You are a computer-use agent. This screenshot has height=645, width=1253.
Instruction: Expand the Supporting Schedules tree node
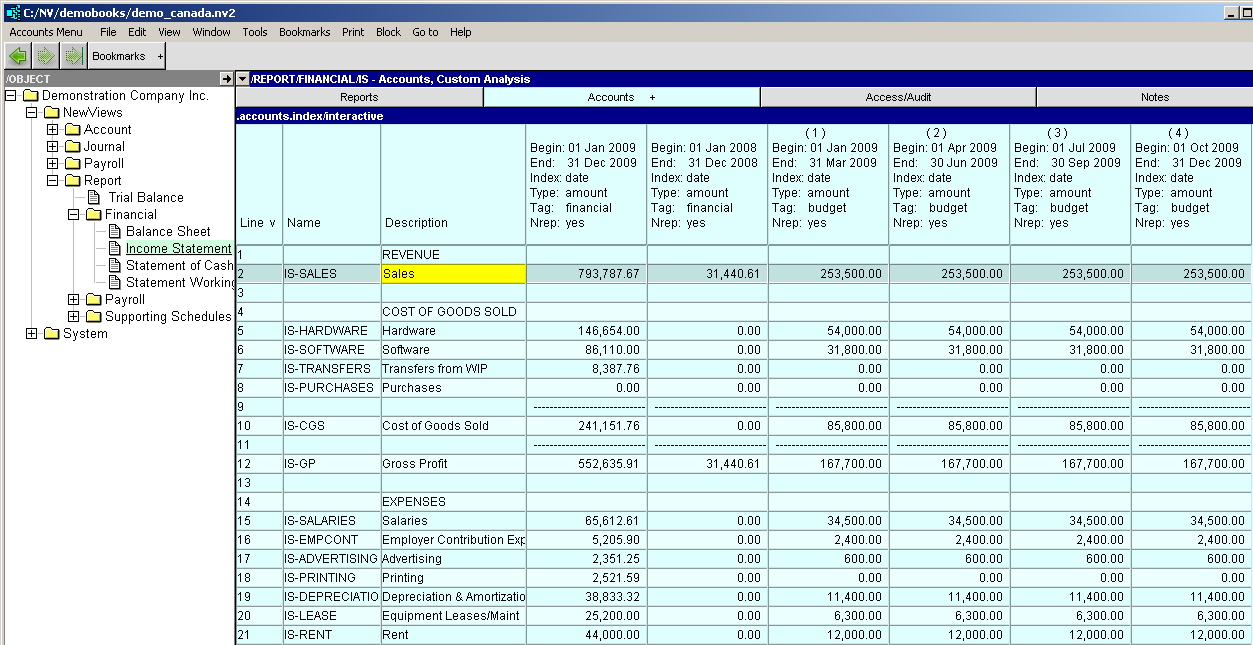73,317
